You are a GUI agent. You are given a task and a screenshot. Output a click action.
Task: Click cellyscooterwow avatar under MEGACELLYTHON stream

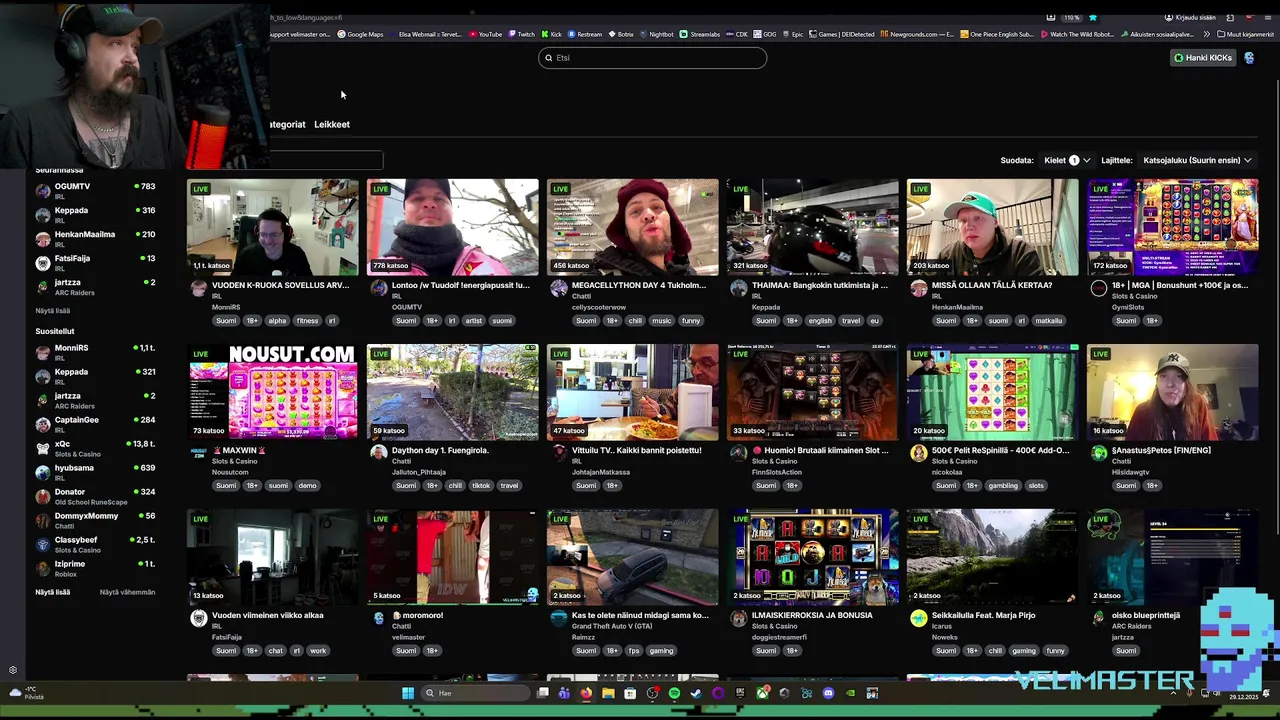click(559, 288)
